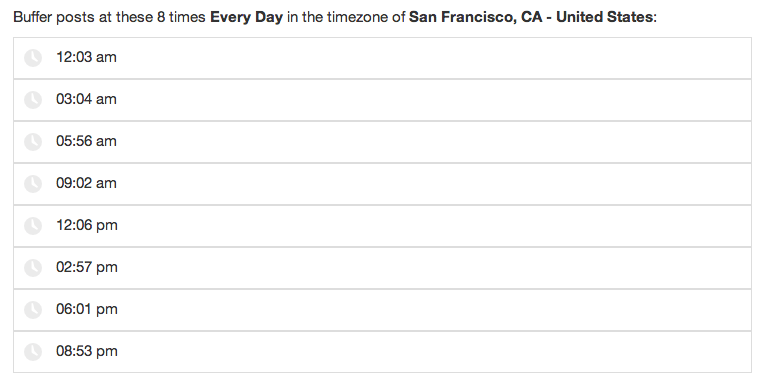Select the 03:04 am posting time
761x389 pixels.
point(86,99)
